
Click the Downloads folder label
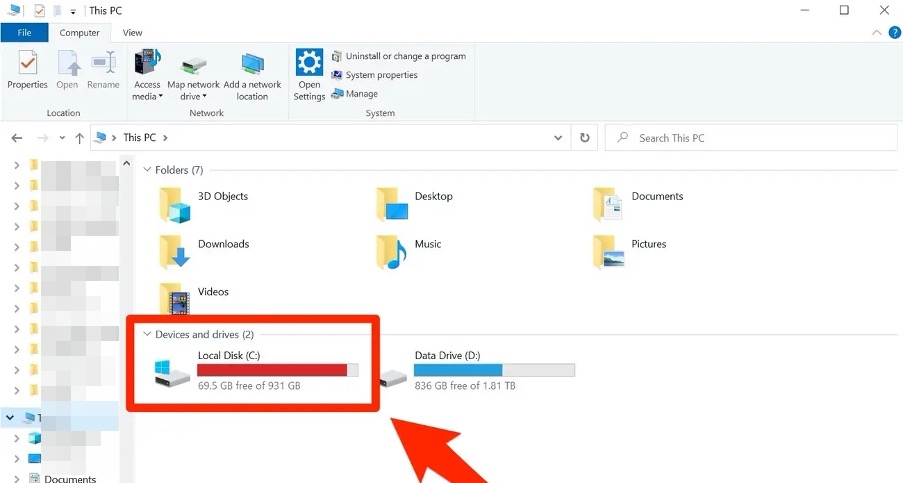[x=224, y=244]
